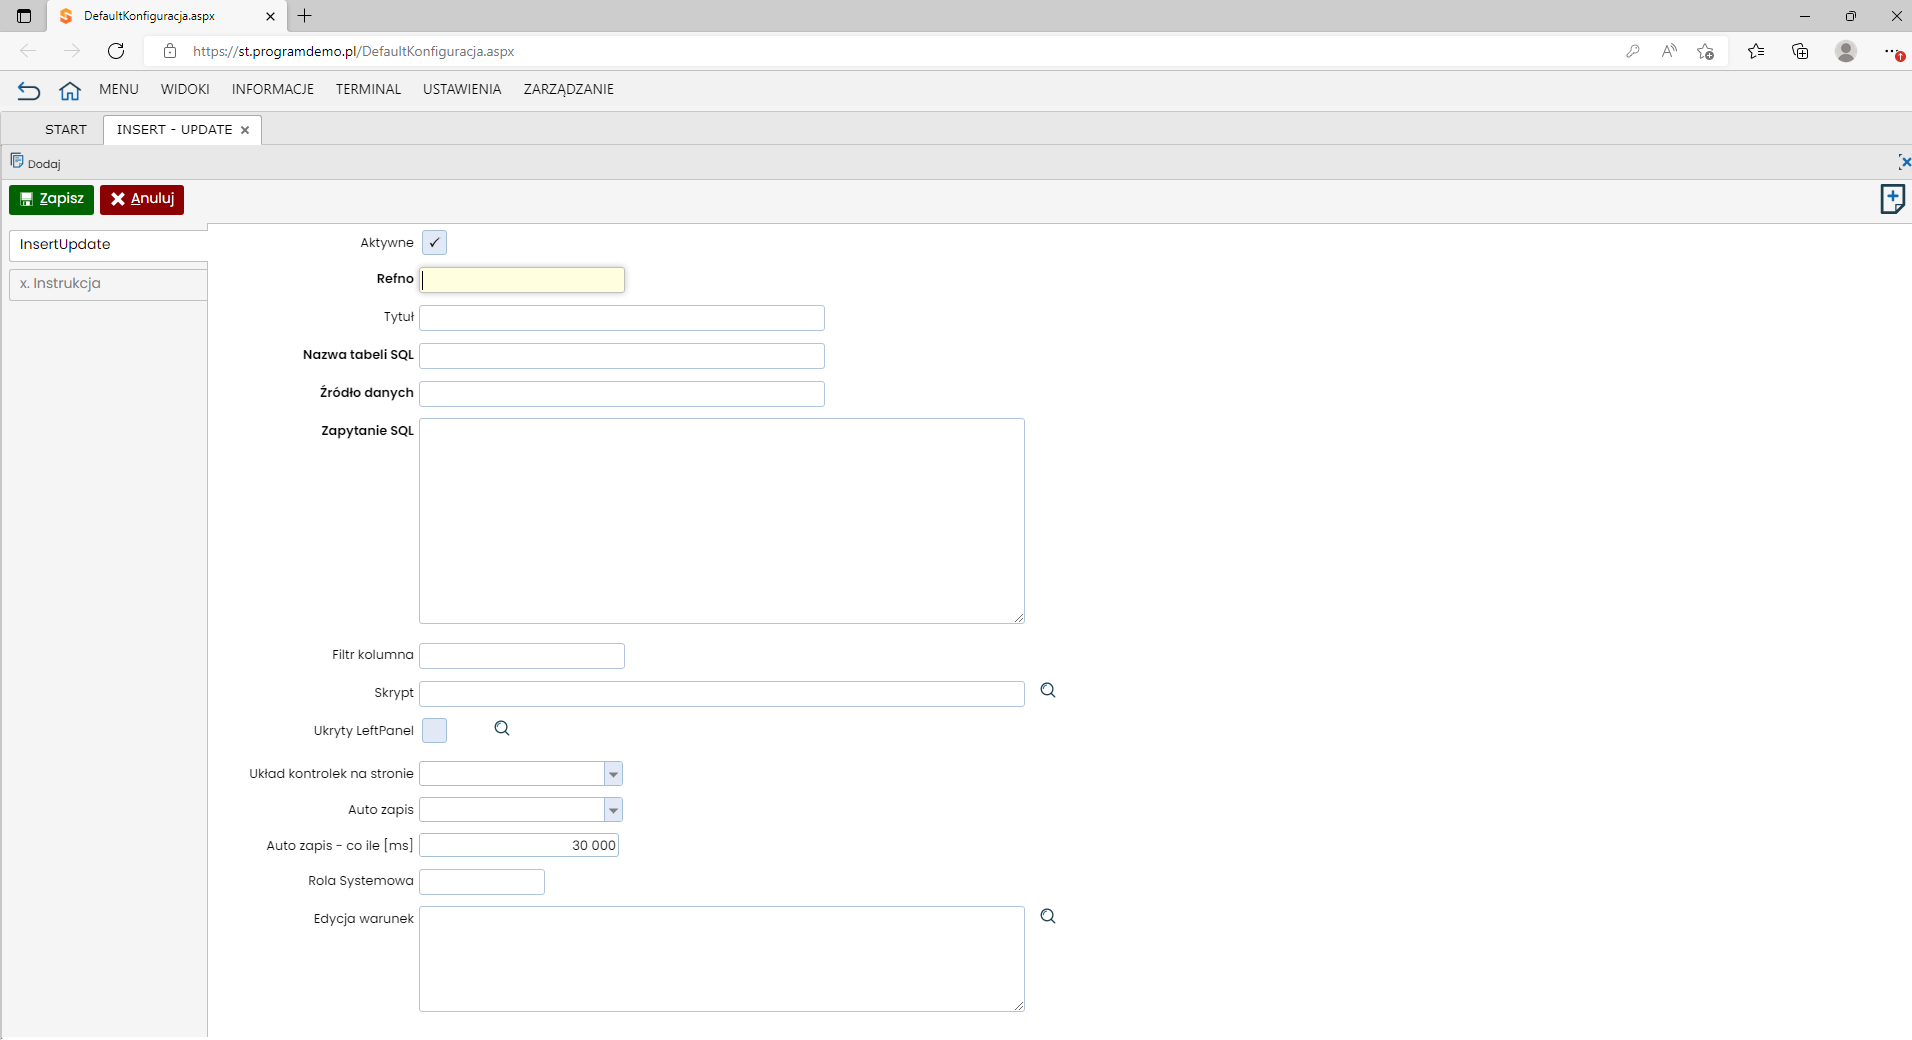Open a new browser tab
This screenshot has width=1912, height=1040.
305,16
